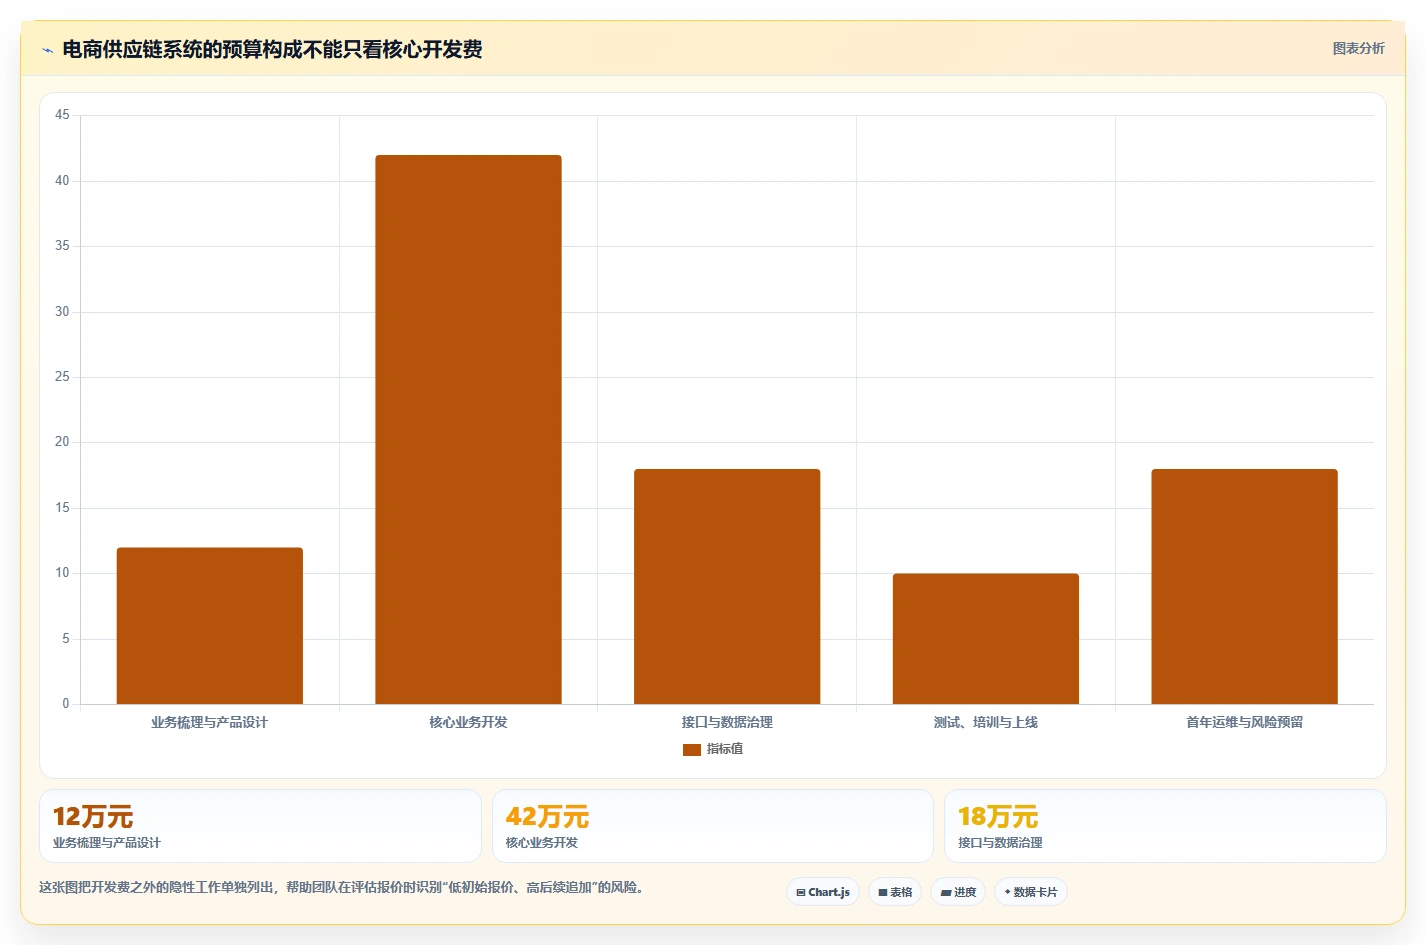Toggle the 指标值 legend color box
This screenshot has height=945, width=1426.
coord(692,749)
